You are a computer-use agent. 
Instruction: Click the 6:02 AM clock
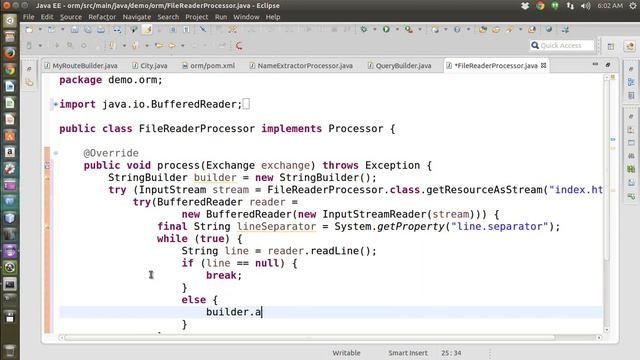(610, 6)
